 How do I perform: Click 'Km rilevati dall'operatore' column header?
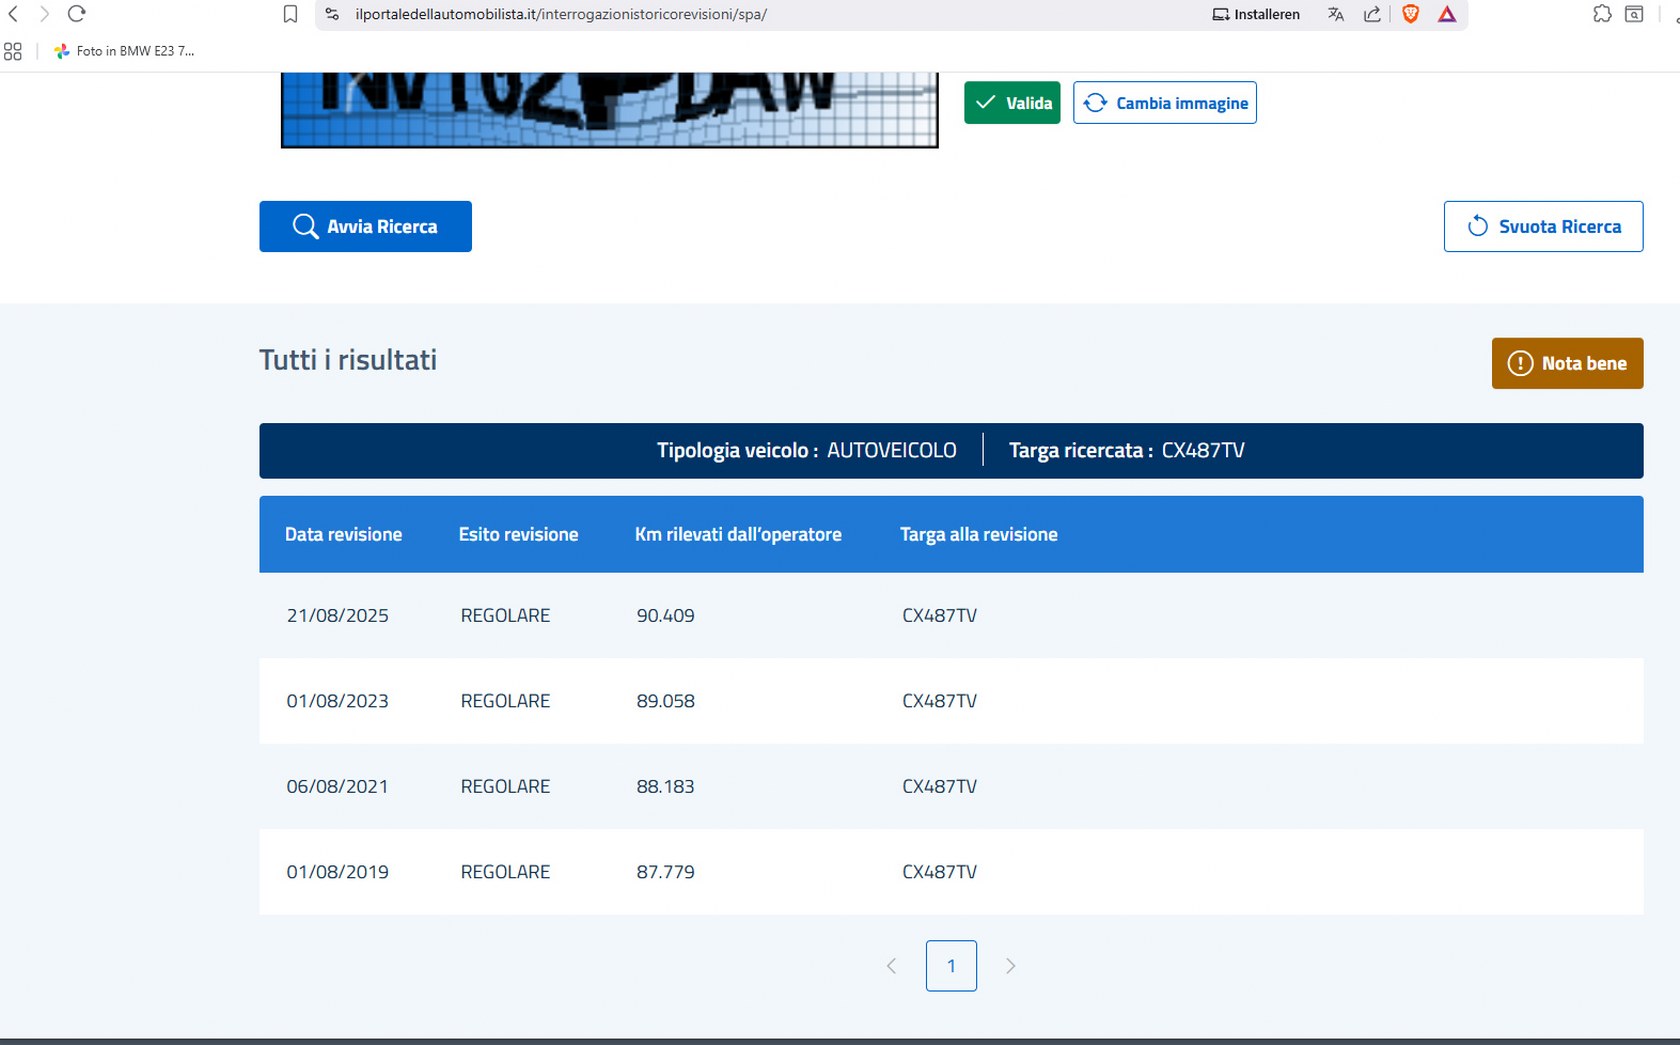pyautogui.click(x=738, y=535)
